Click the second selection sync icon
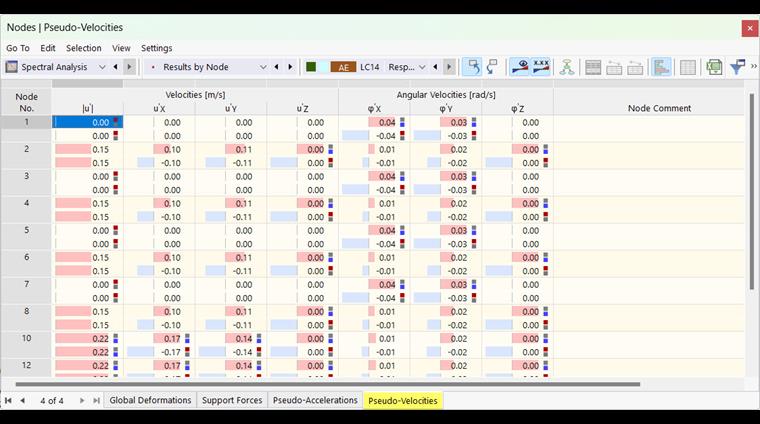Image resolution: width=760 pixels, height=424 pixels. (x=492, y=67)
